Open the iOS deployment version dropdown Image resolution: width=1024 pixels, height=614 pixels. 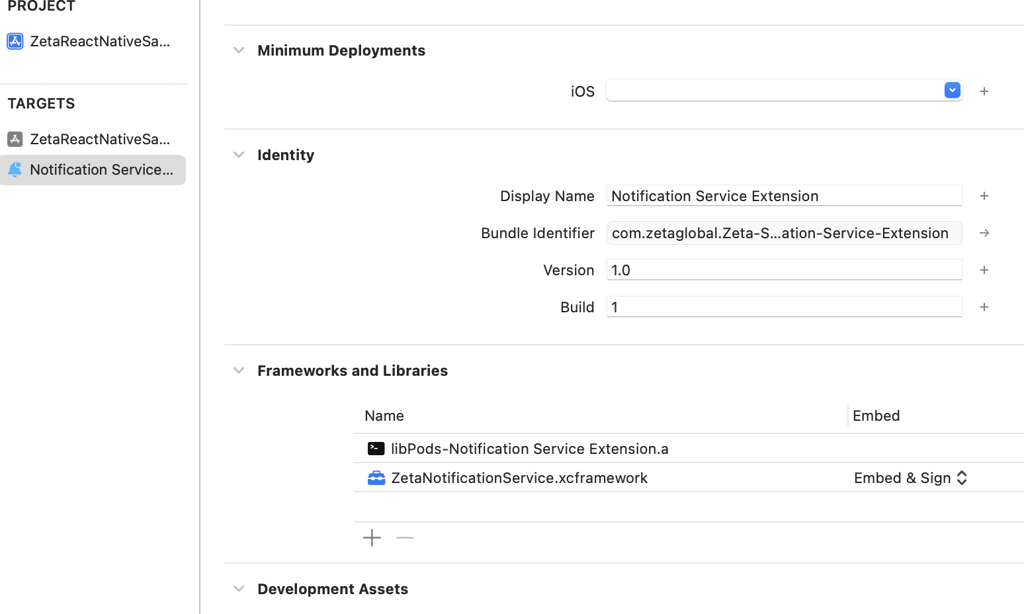(x=952, y=90)
